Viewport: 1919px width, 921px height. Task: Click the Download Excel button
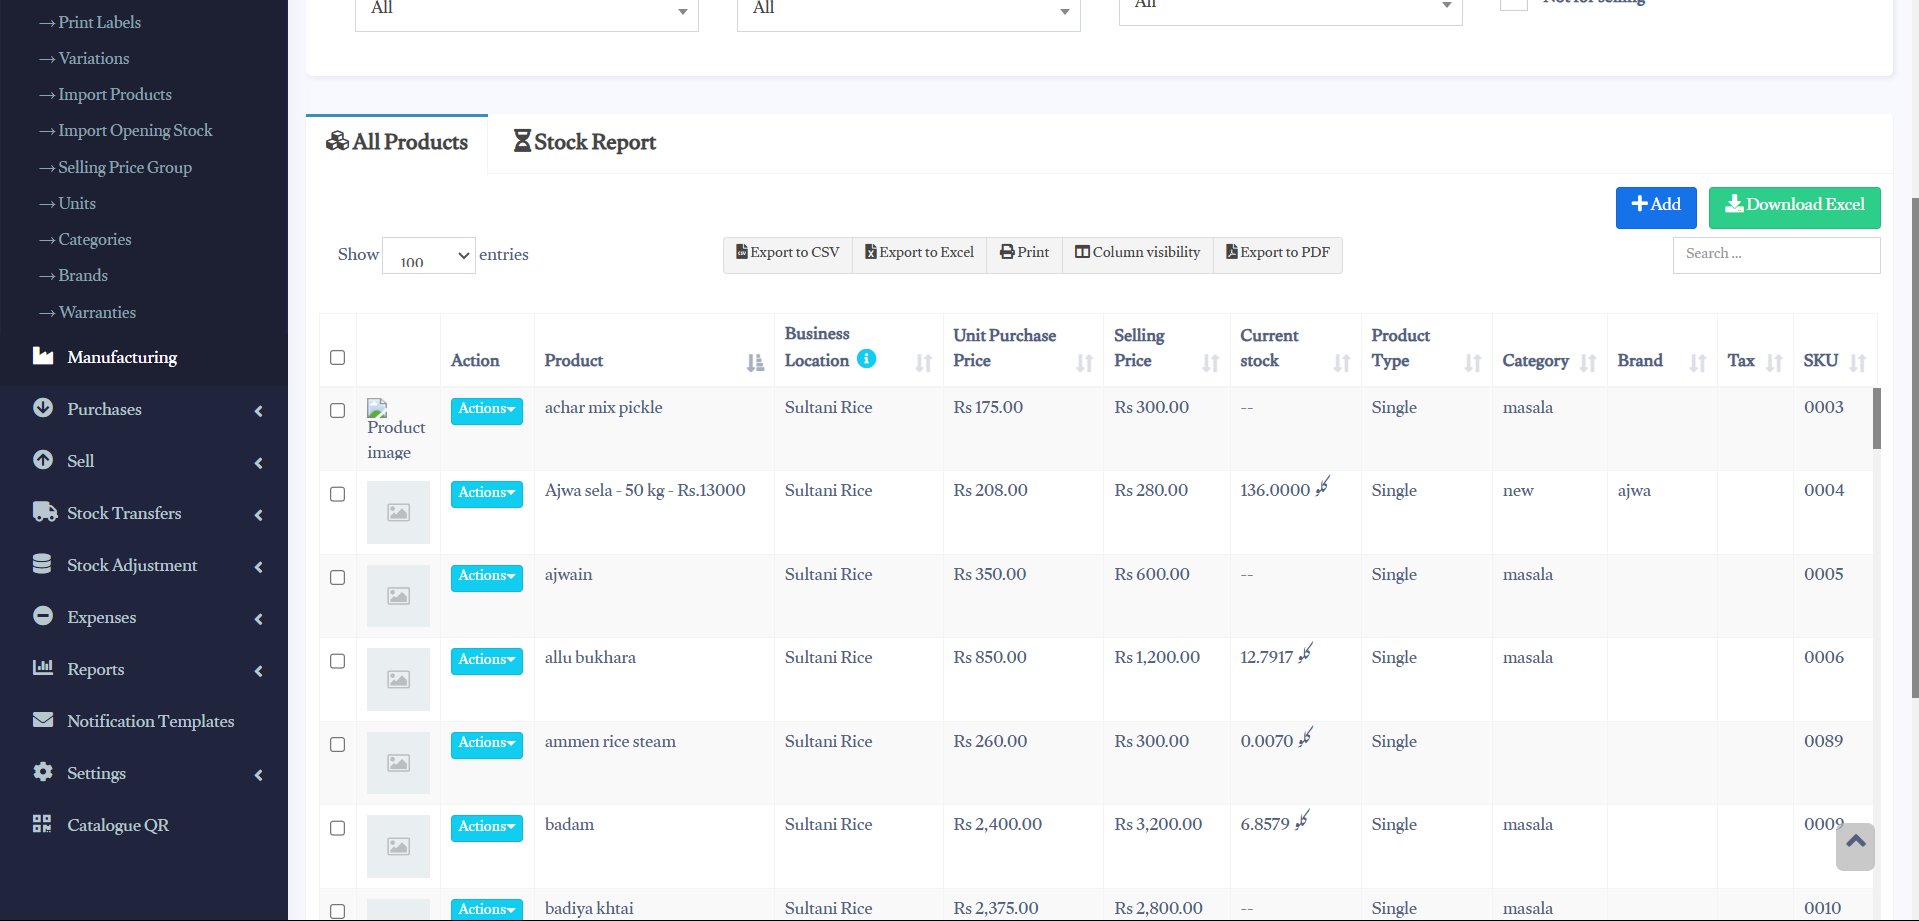(x=1794, y=207)
